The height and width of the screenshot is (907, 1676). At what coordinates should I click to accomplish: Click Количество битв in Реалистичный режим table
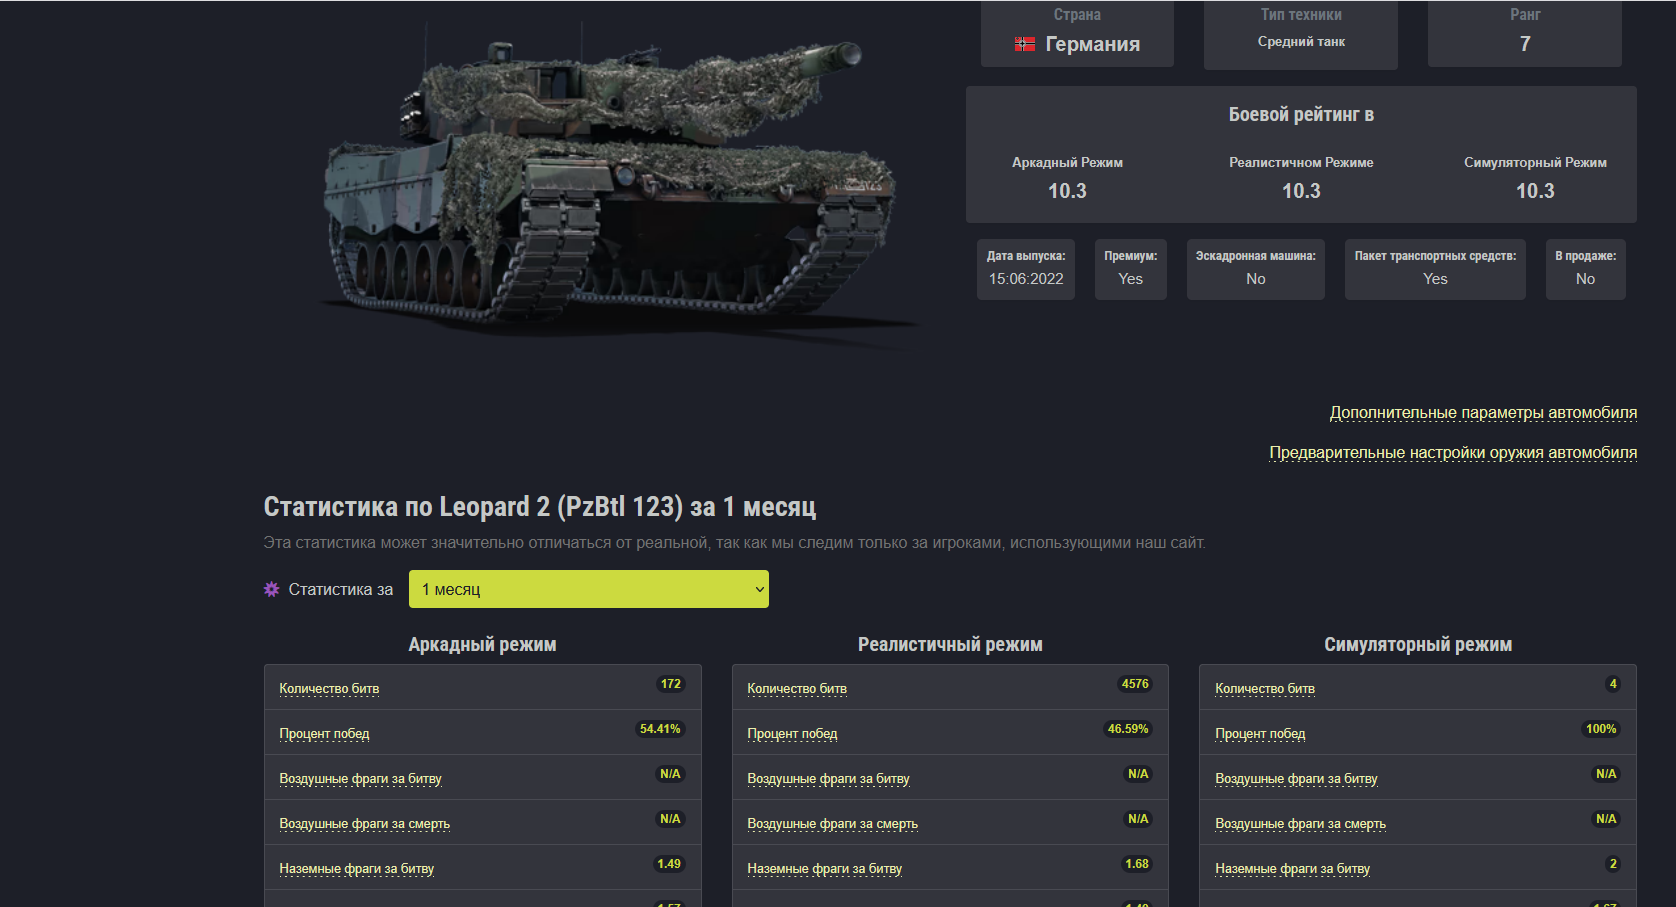(797, 689)
